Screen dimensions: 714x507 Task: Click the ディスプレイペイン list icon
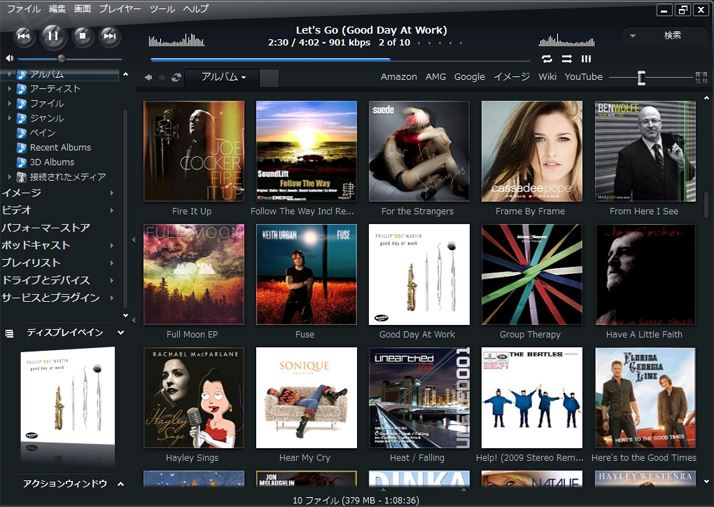[x=9, y=334]
